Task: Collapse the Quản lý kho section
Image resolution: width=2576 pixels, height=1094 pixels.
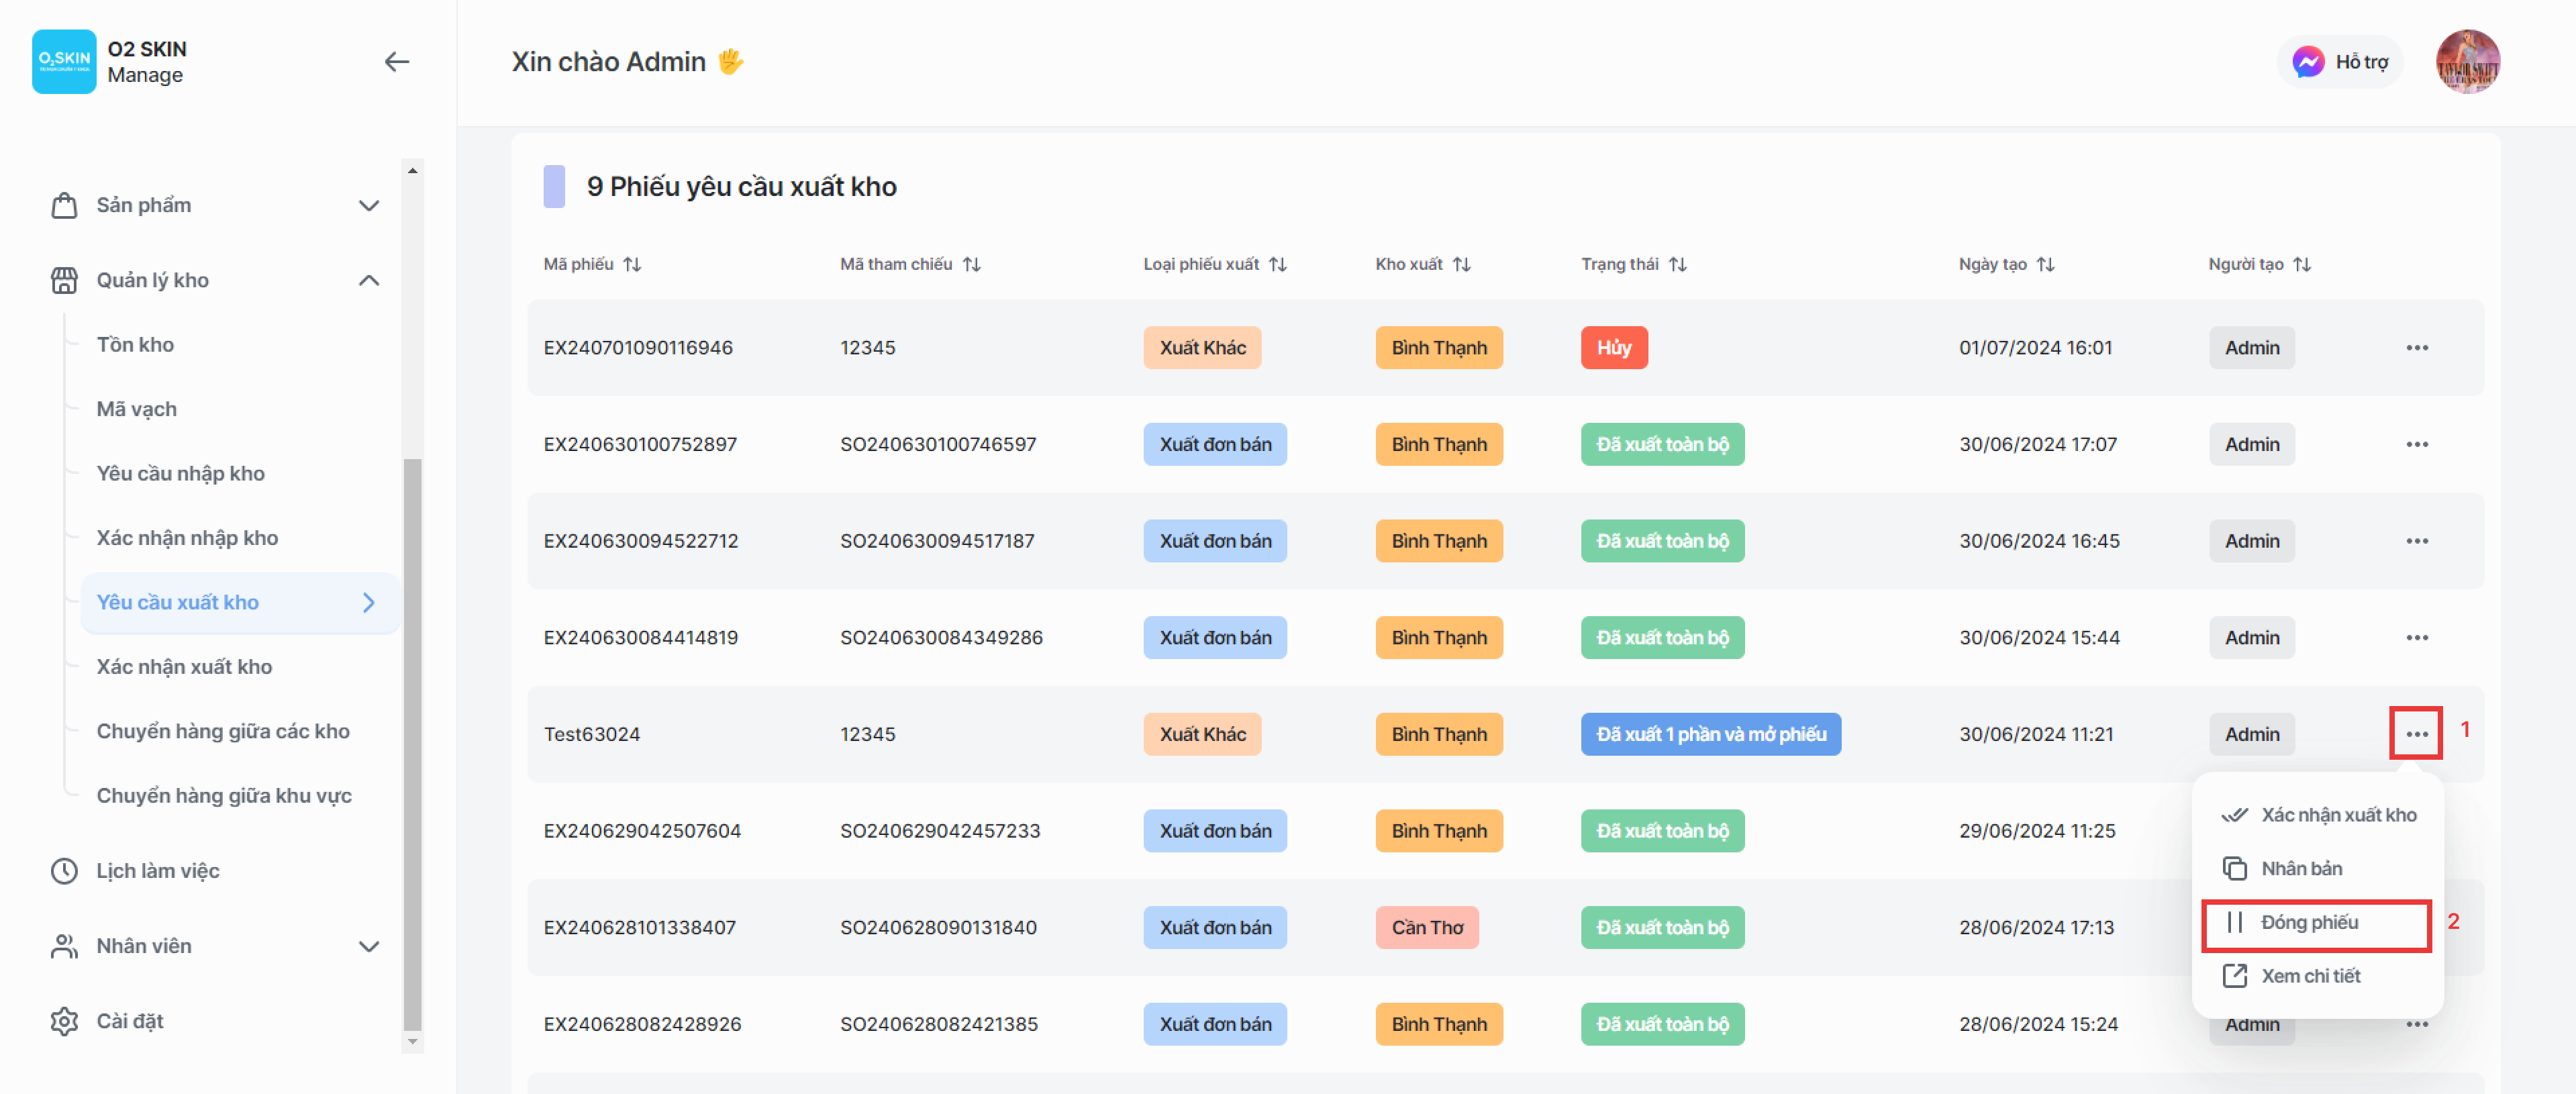Action: point(368,280)
